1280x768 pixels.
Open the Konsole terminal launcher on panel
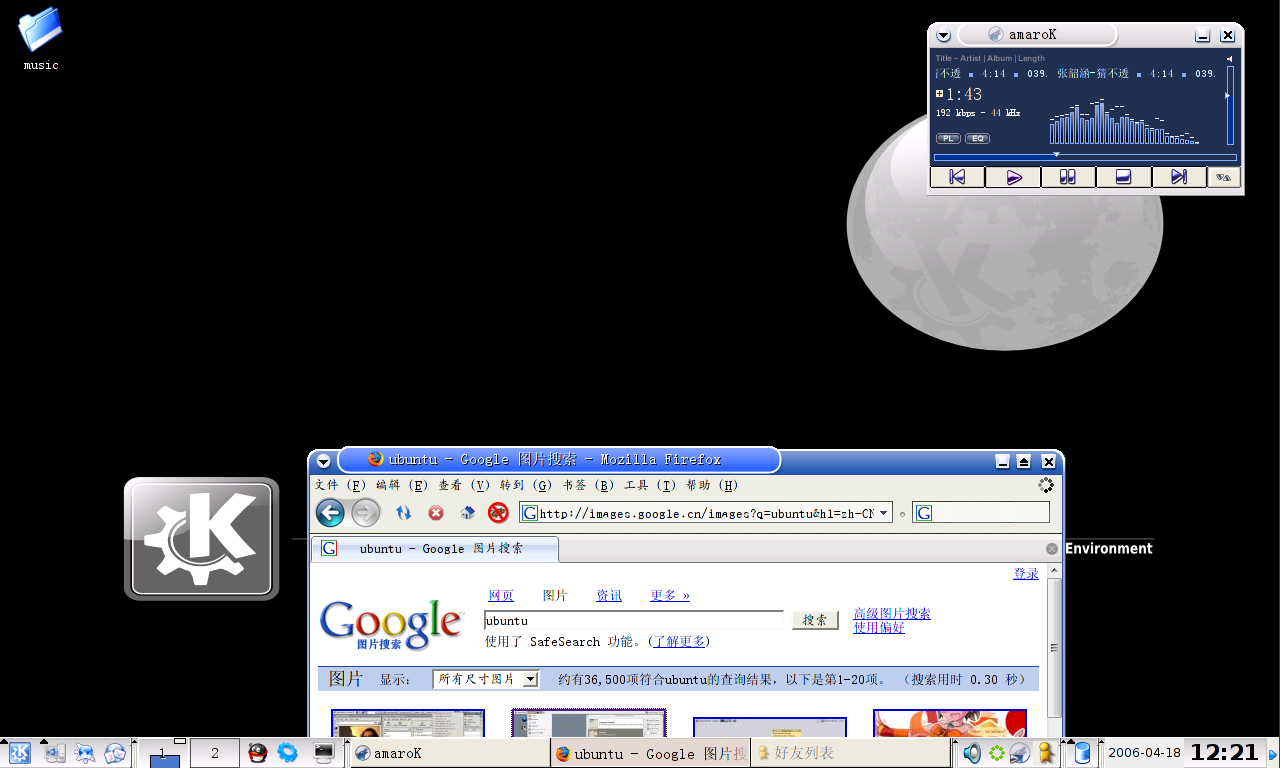(x=323, y=753)
